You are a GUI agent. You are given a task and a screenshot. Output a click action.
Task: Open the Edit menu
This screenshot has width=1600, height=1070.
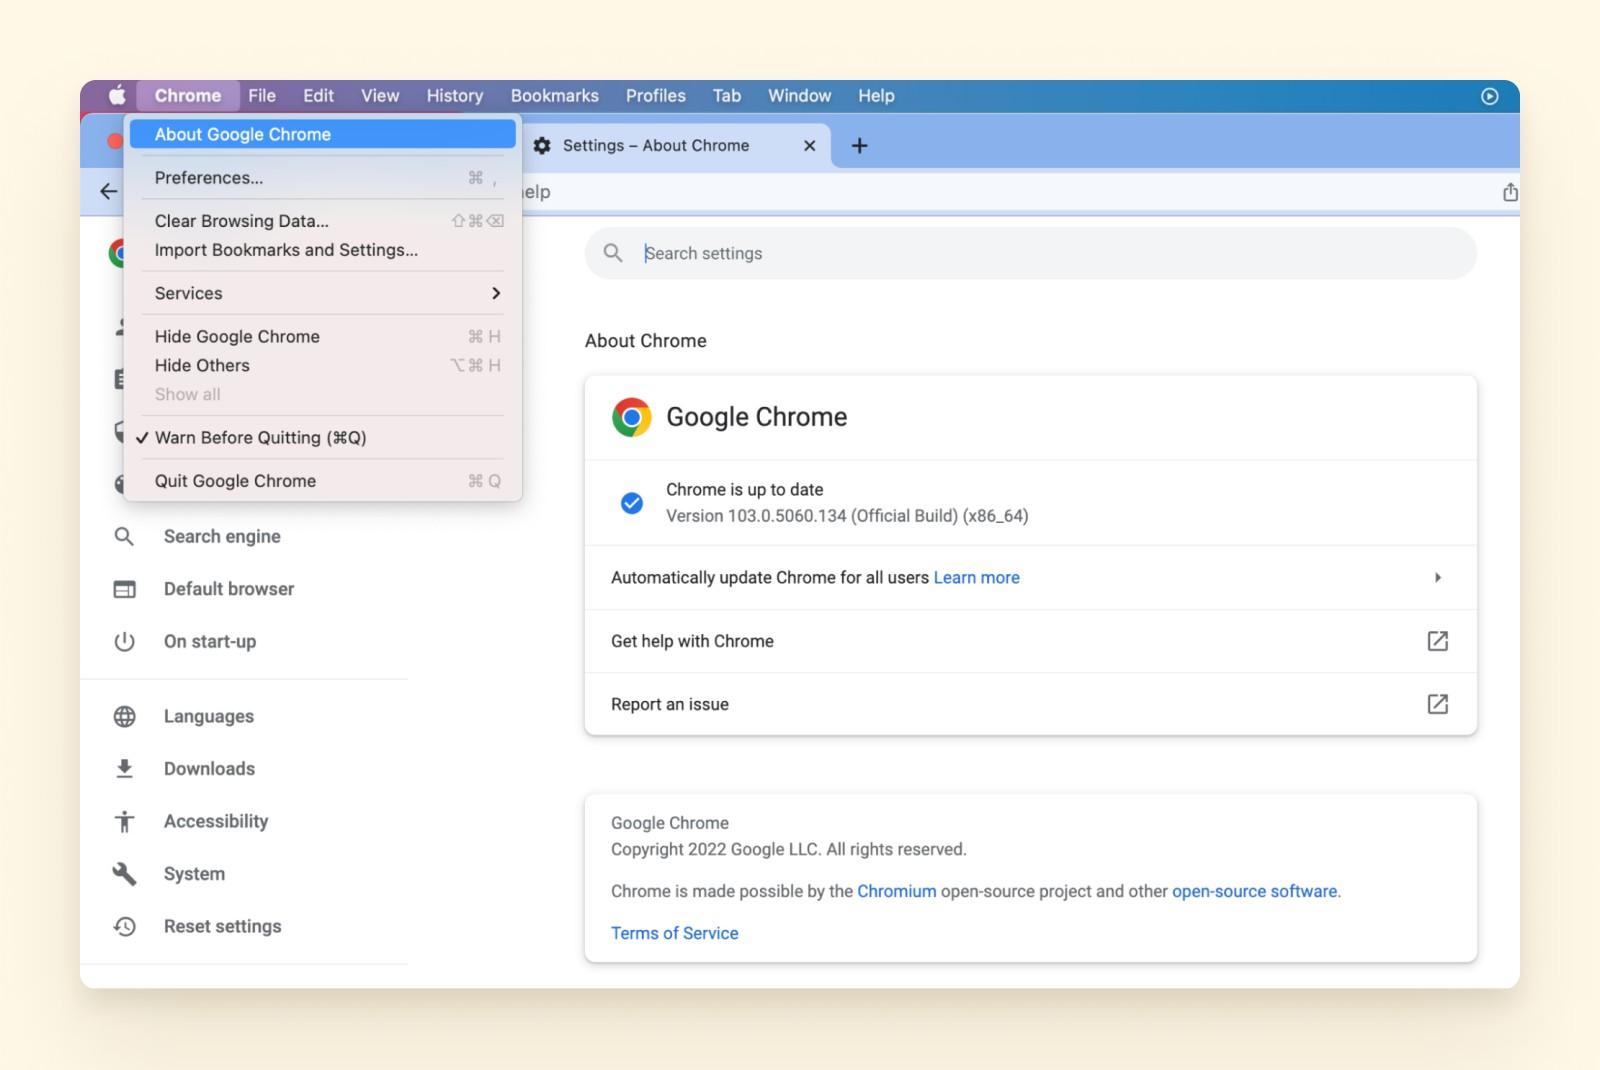(318, 96)
